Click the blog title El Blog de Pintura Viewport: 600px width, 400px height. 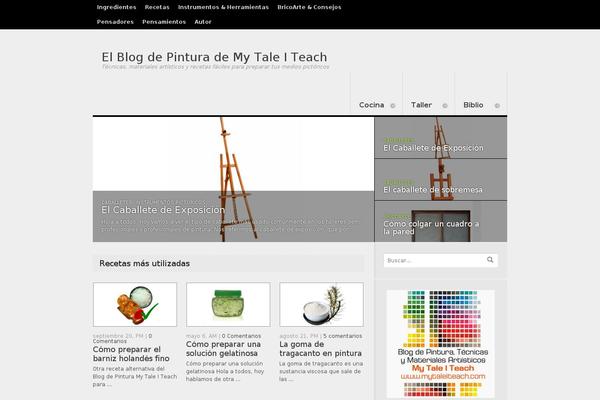[x=214, y=57]
